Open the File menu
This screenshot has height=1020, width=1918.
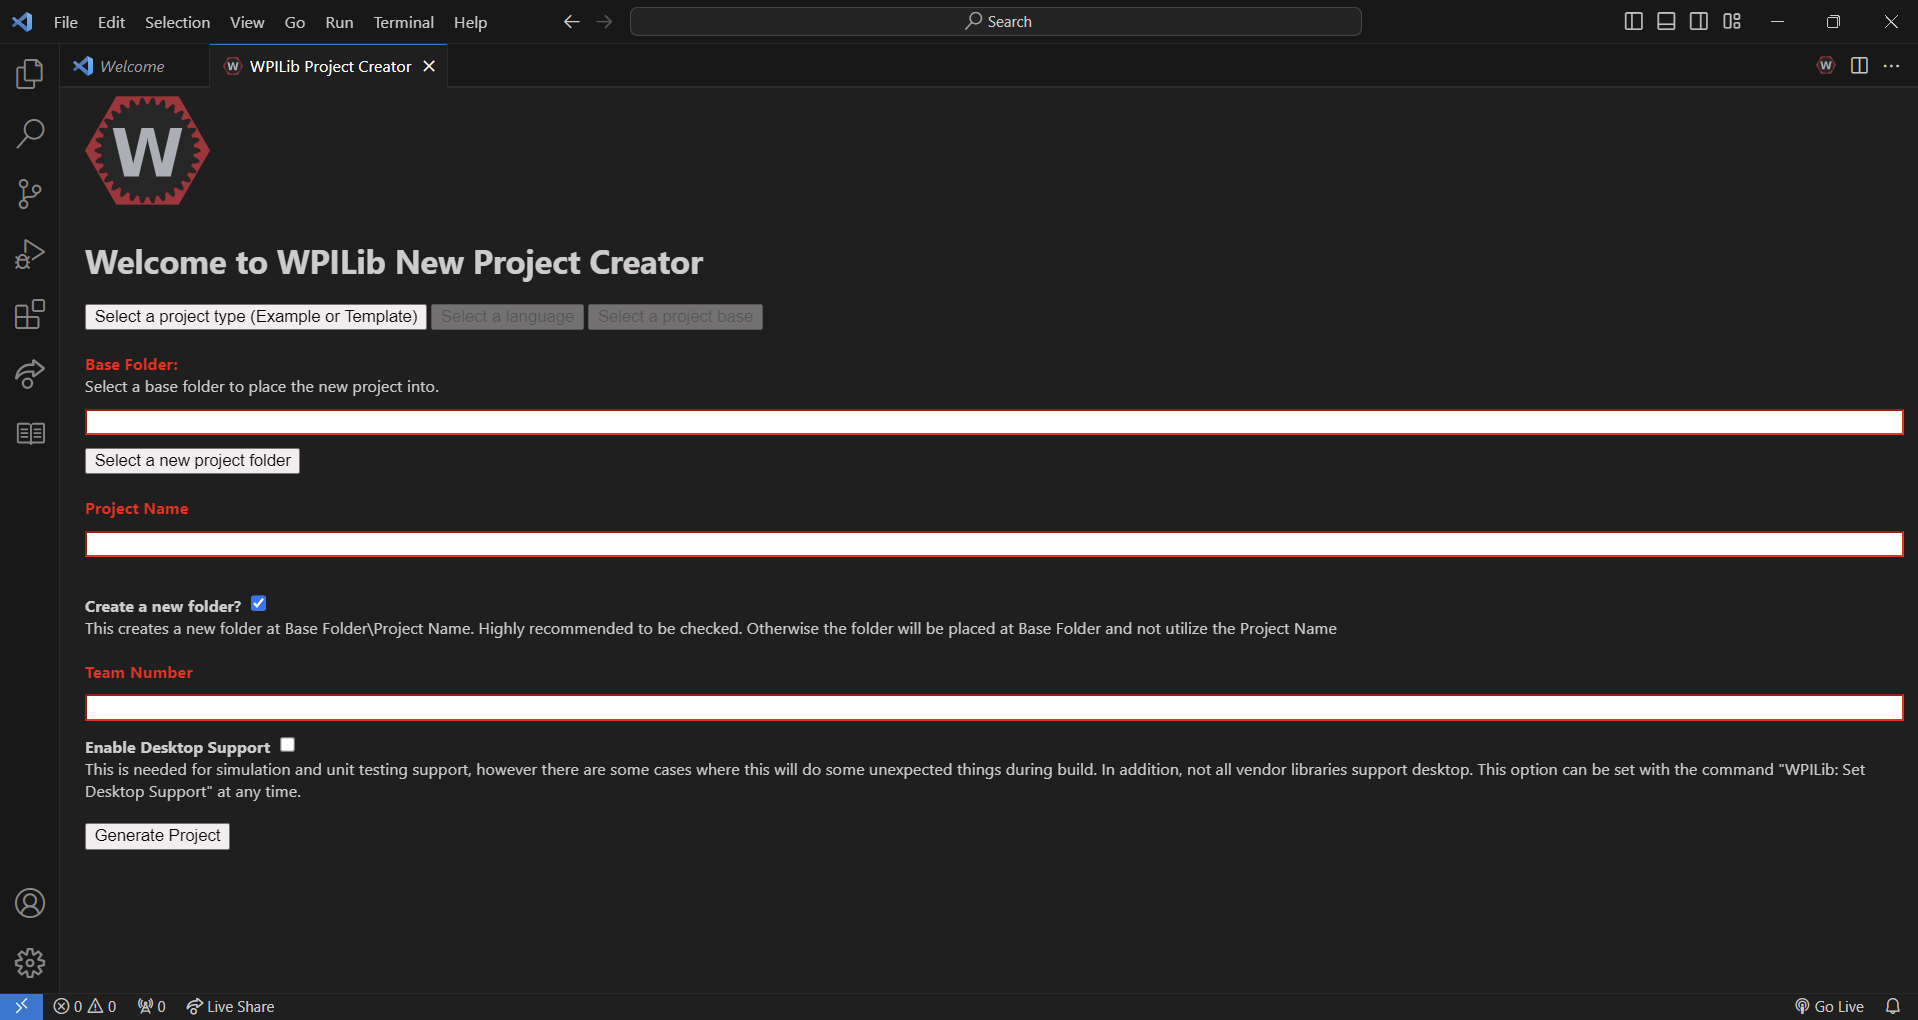pos(65,22)
